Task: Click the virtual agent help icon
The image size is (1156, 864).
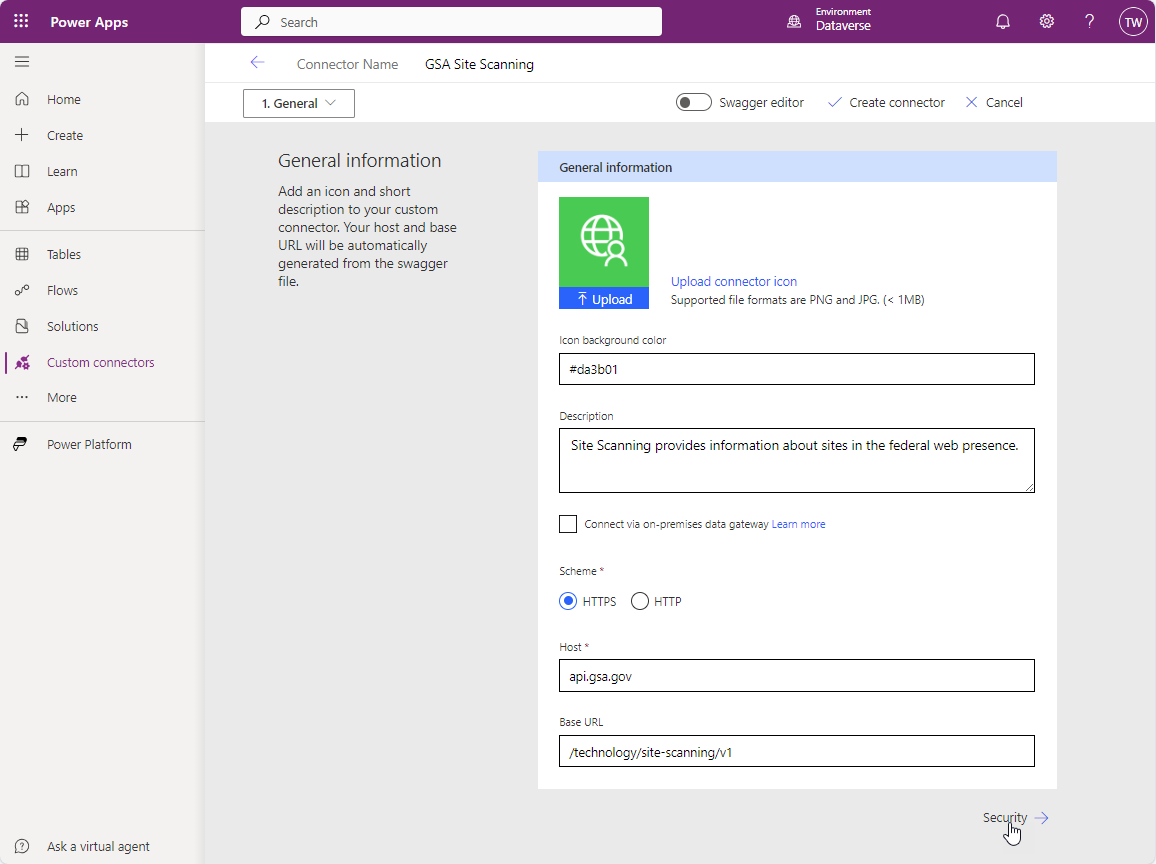Action: coord(22,846)
